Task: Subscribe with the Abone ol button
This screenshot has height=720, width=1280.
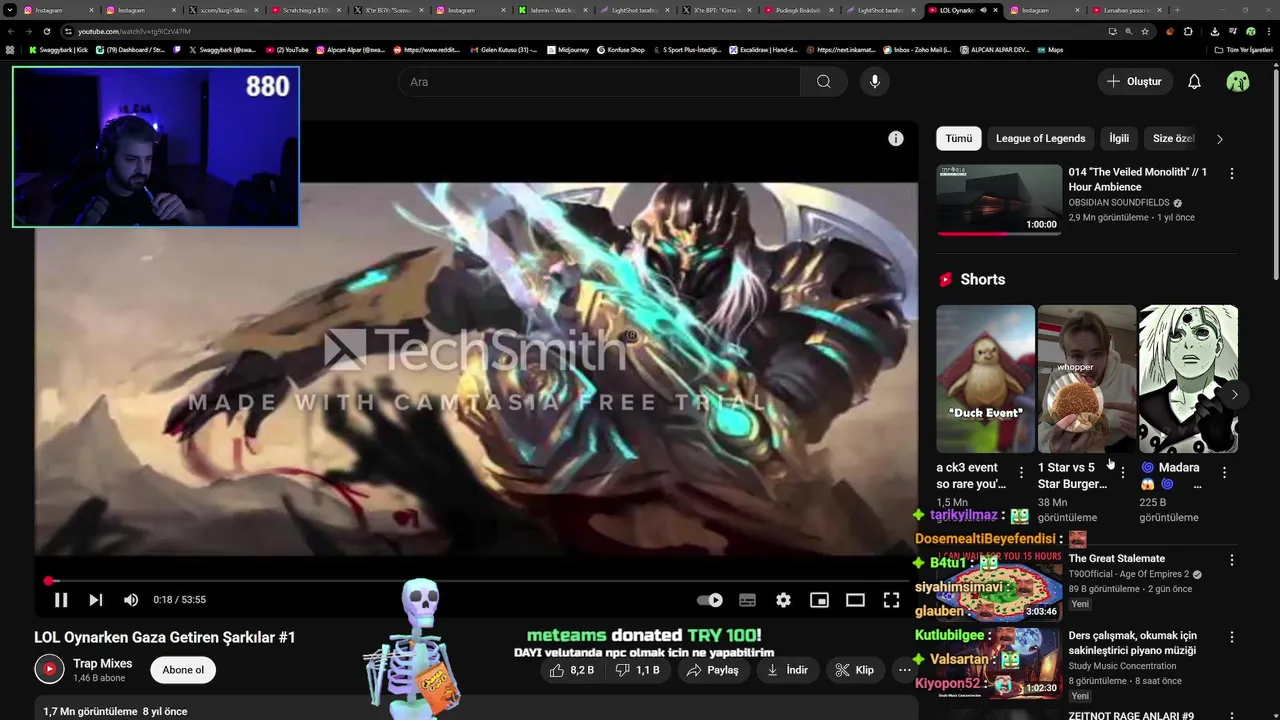Action: point(183,670)
